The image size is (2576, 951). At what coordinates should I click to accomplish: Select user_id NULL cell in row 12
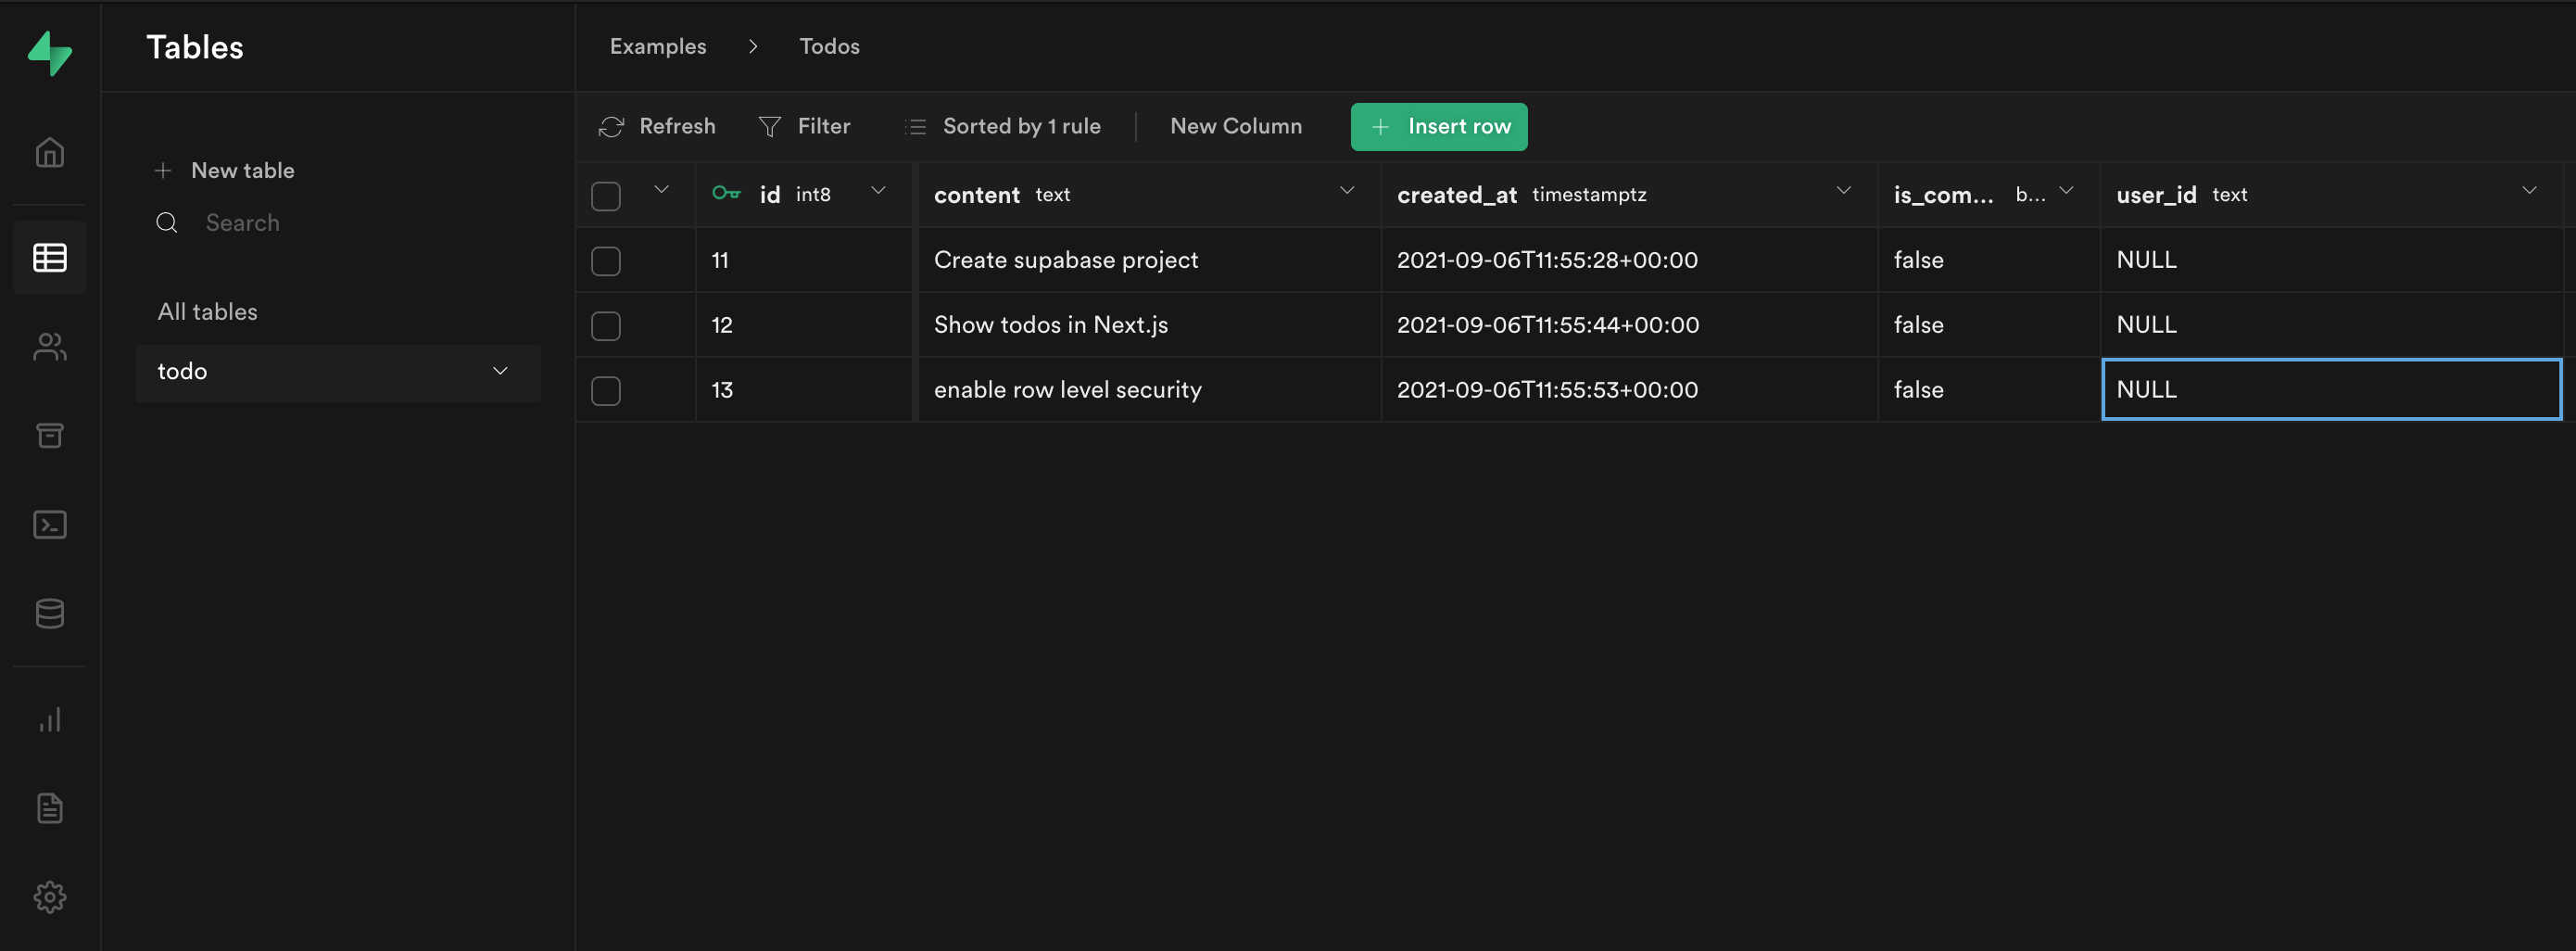point(2331,325)
